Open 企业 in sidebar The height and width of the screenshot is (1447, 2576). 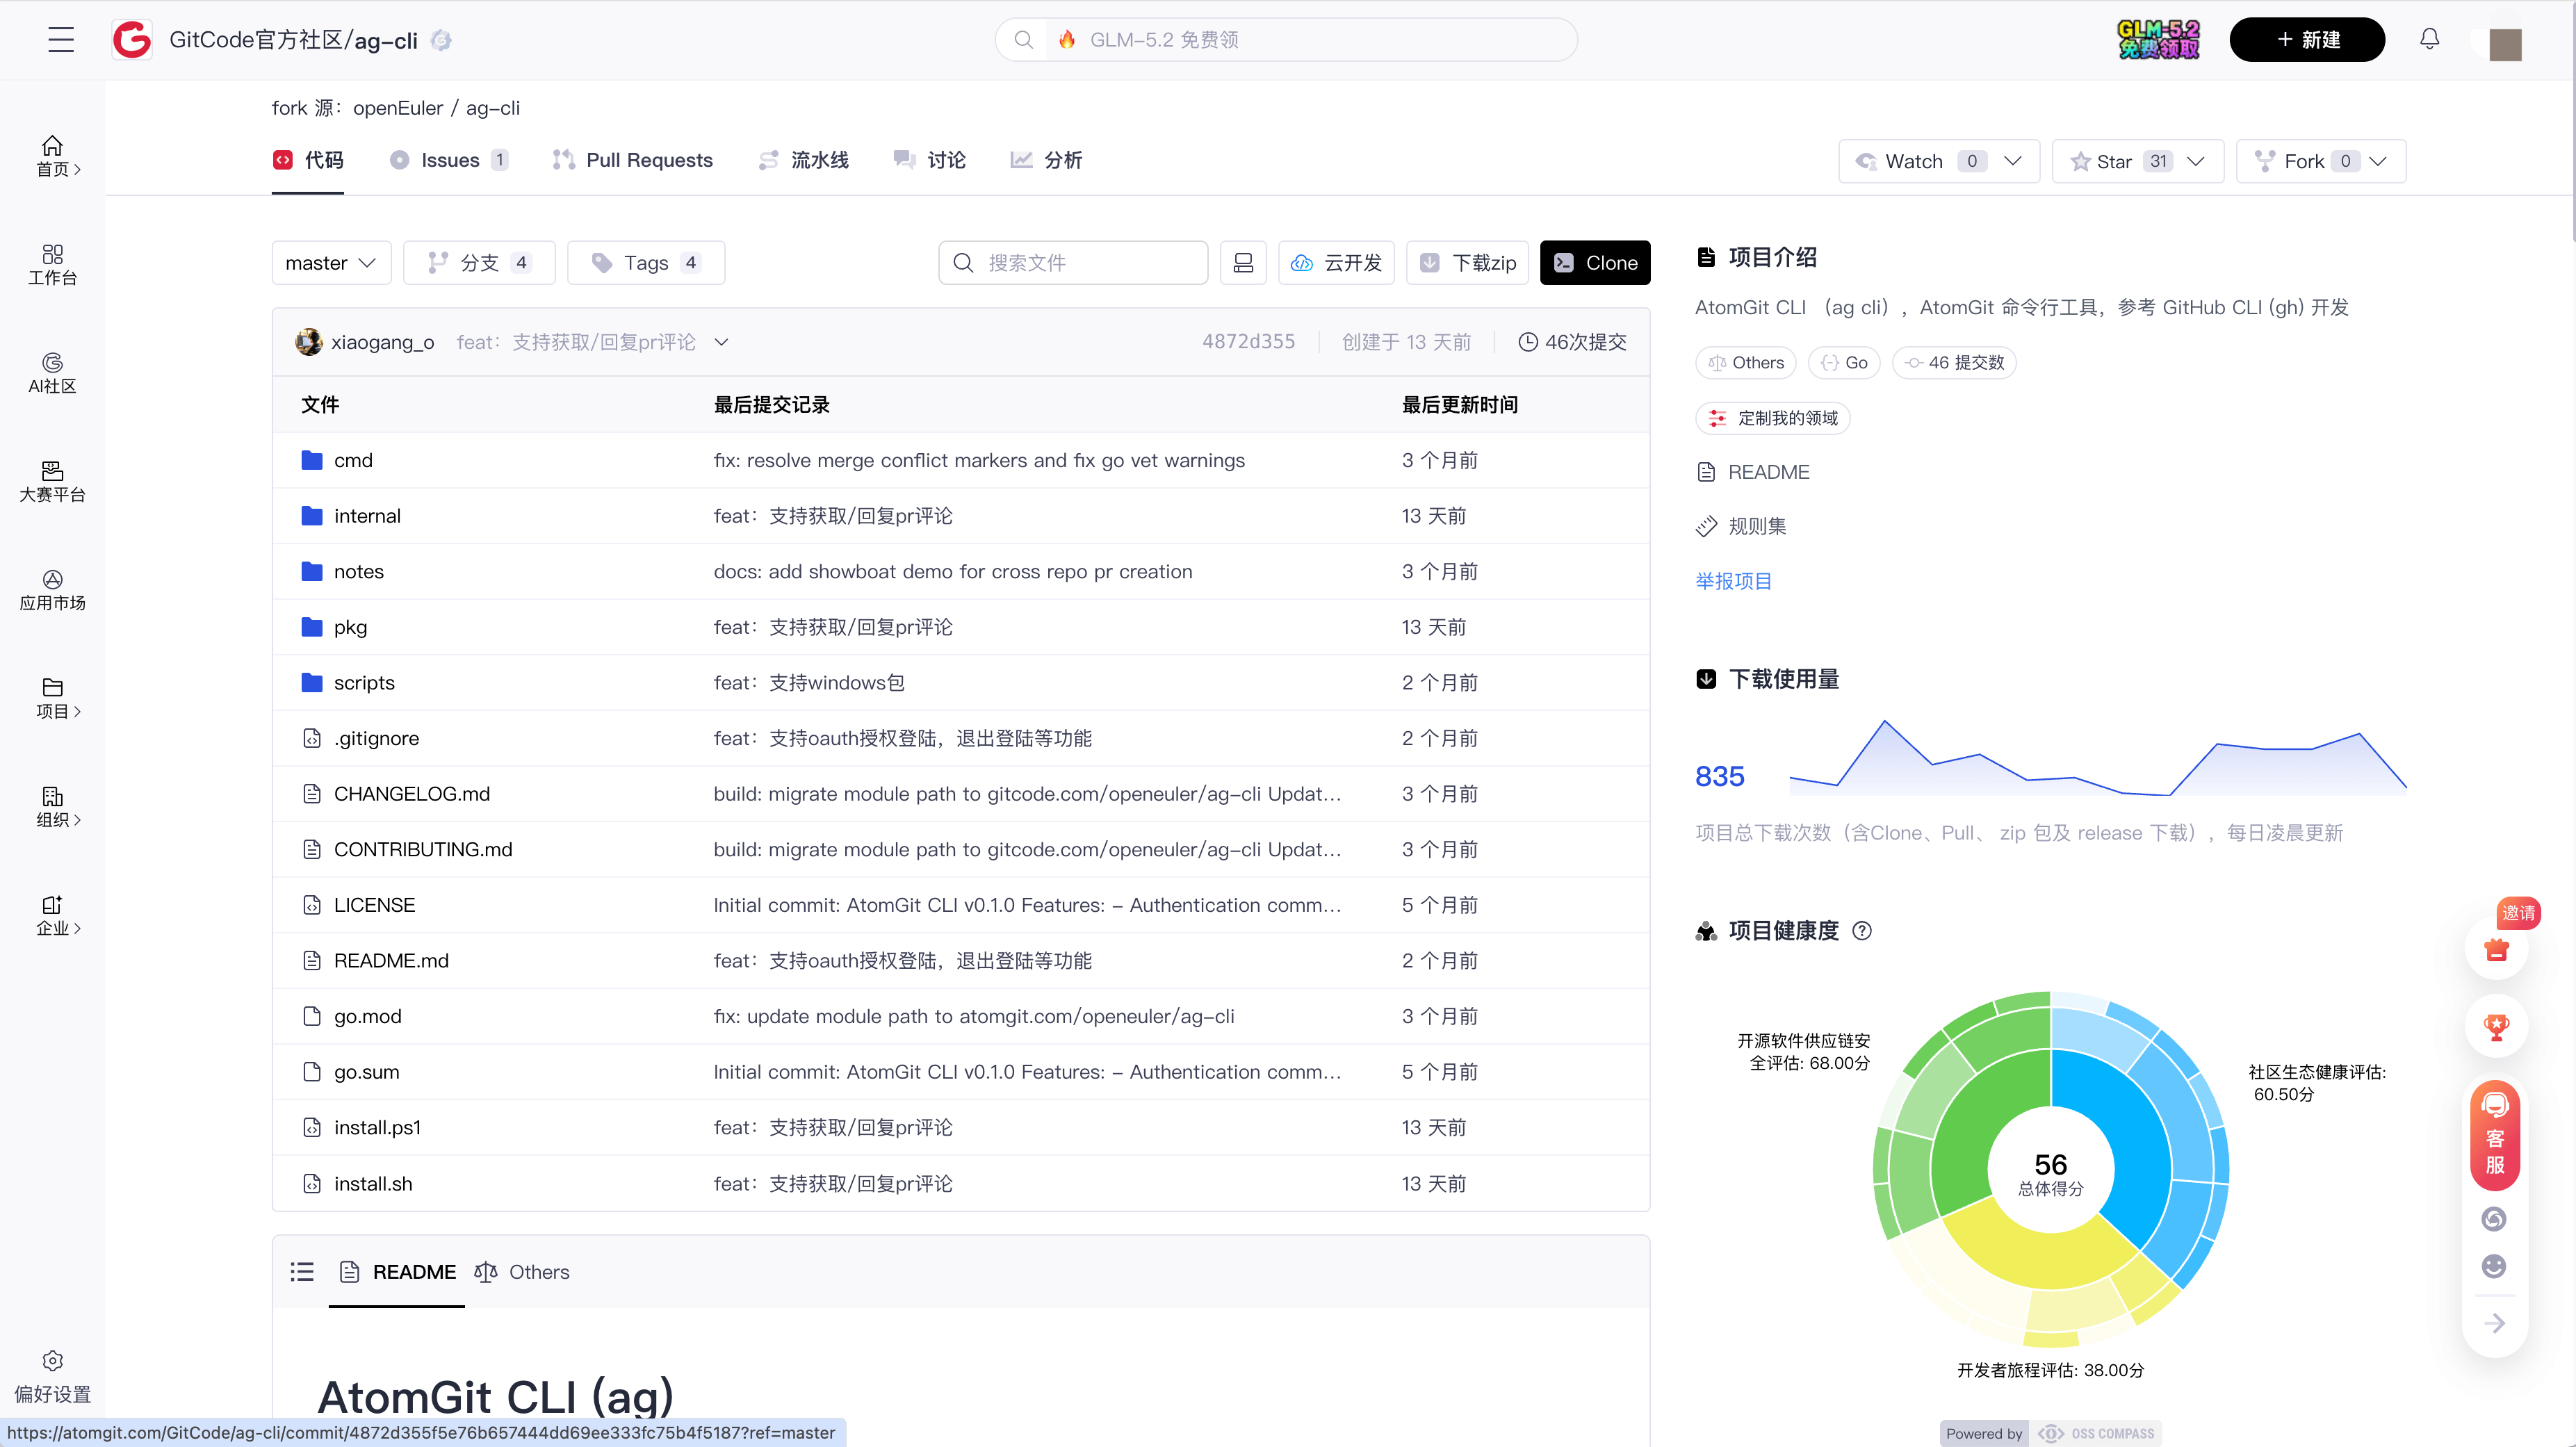pos(53,915)
